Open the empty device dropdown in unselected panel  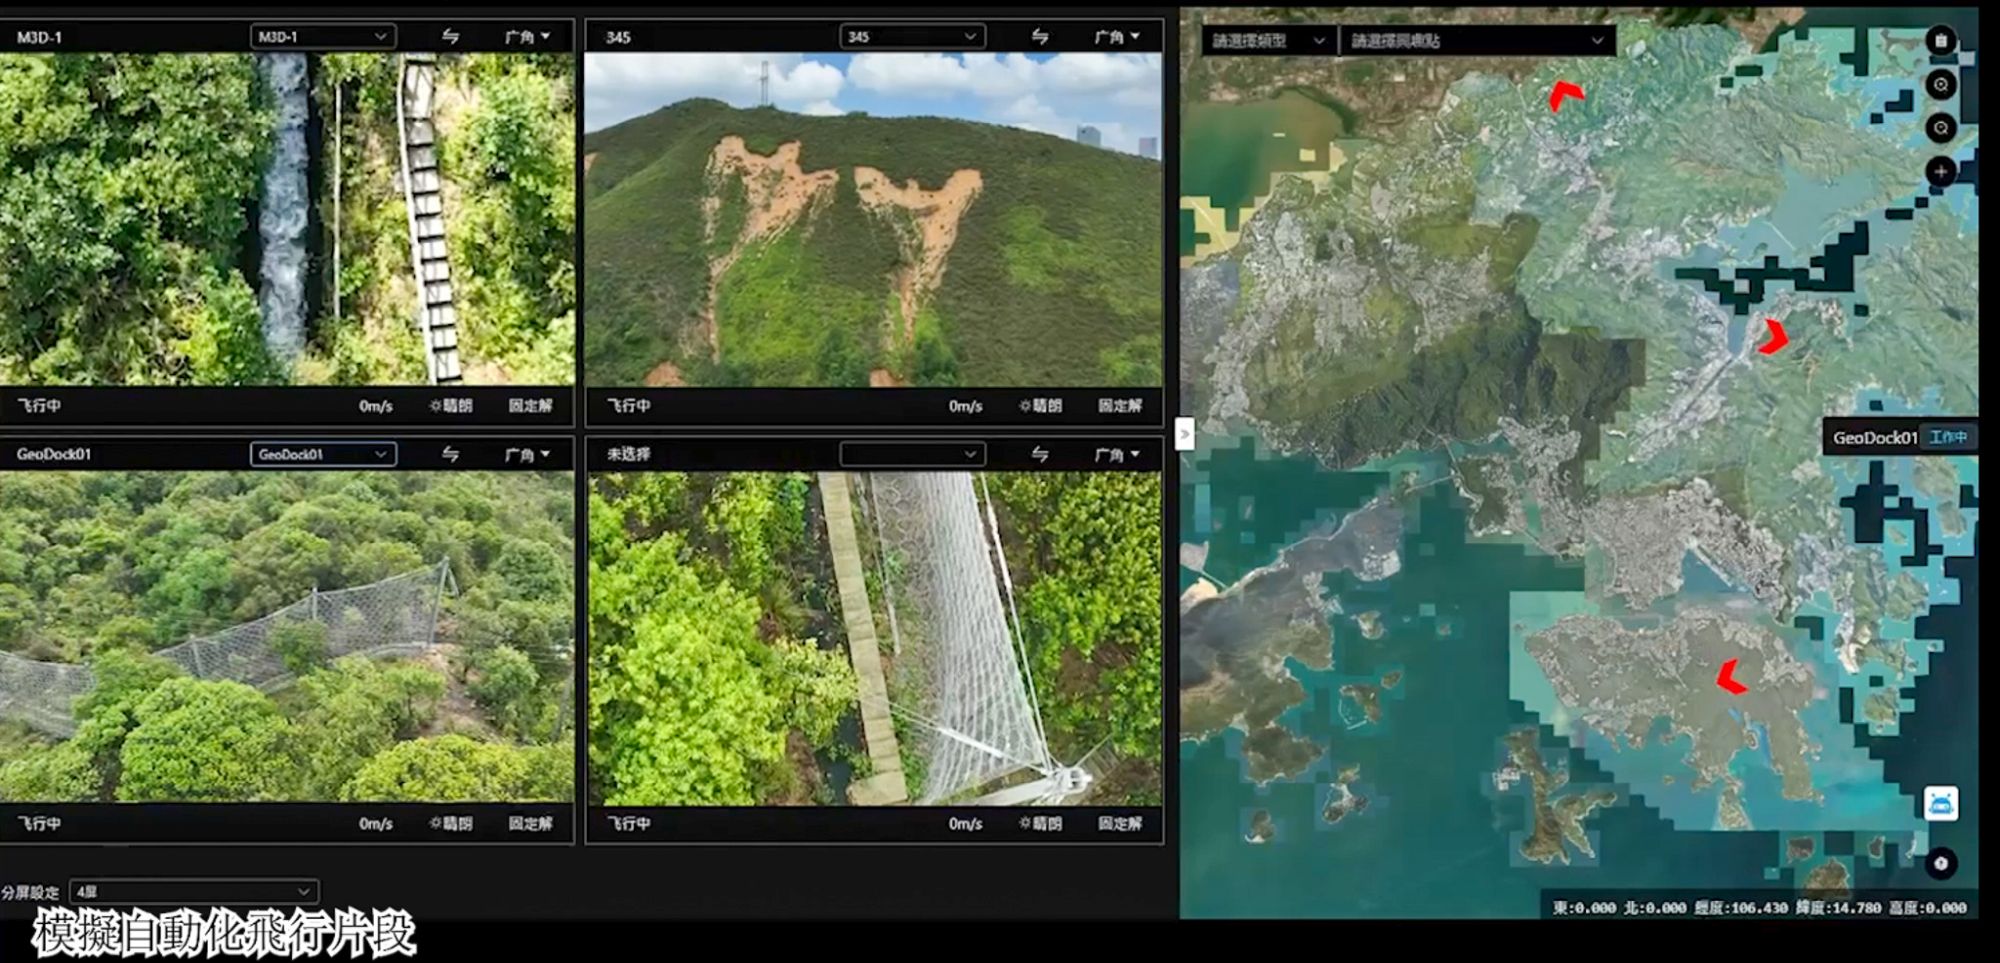(x=912, y=455)
